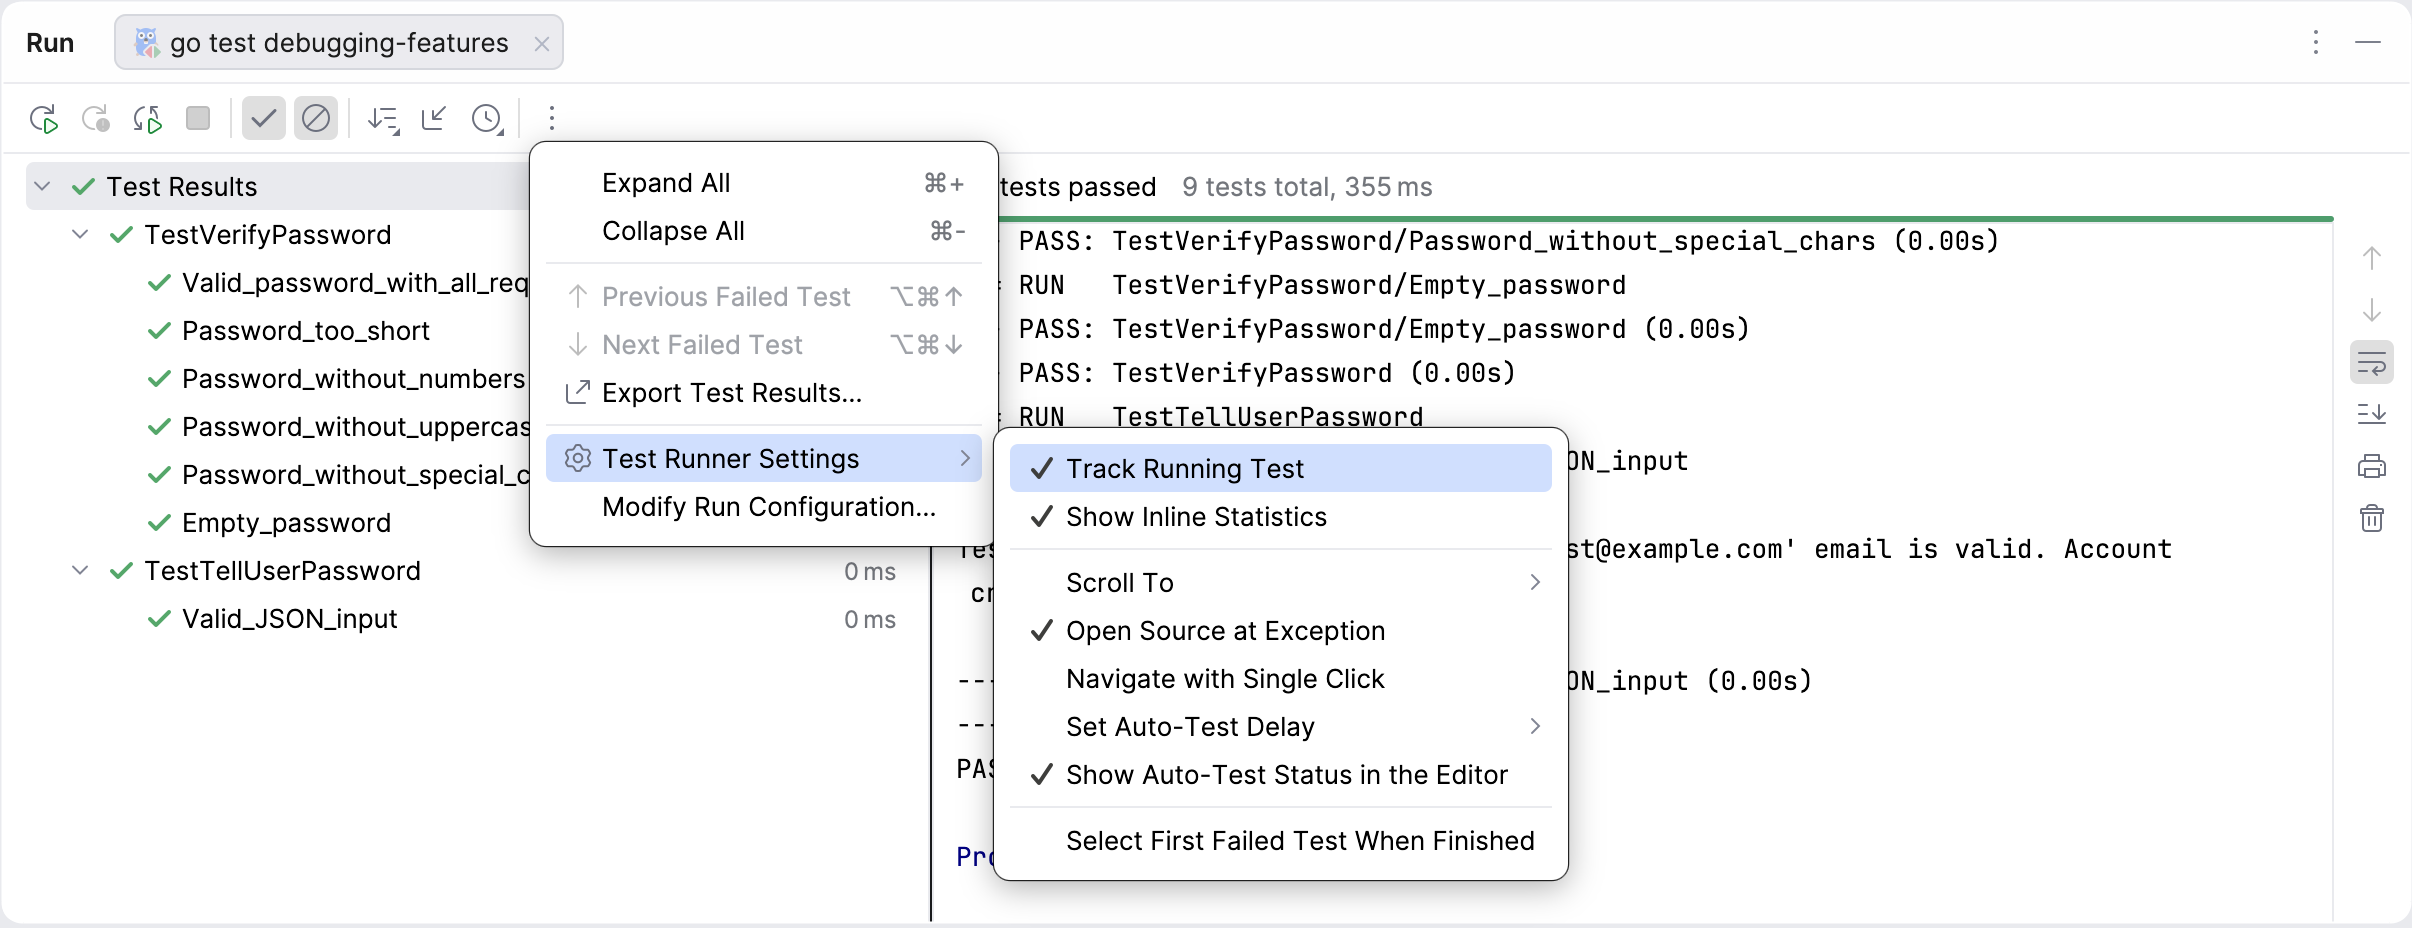Image resolution: width=2412 pixels, height=928 pixels.
Task: Choose Expand All from the menu
Action: (666, 182)
